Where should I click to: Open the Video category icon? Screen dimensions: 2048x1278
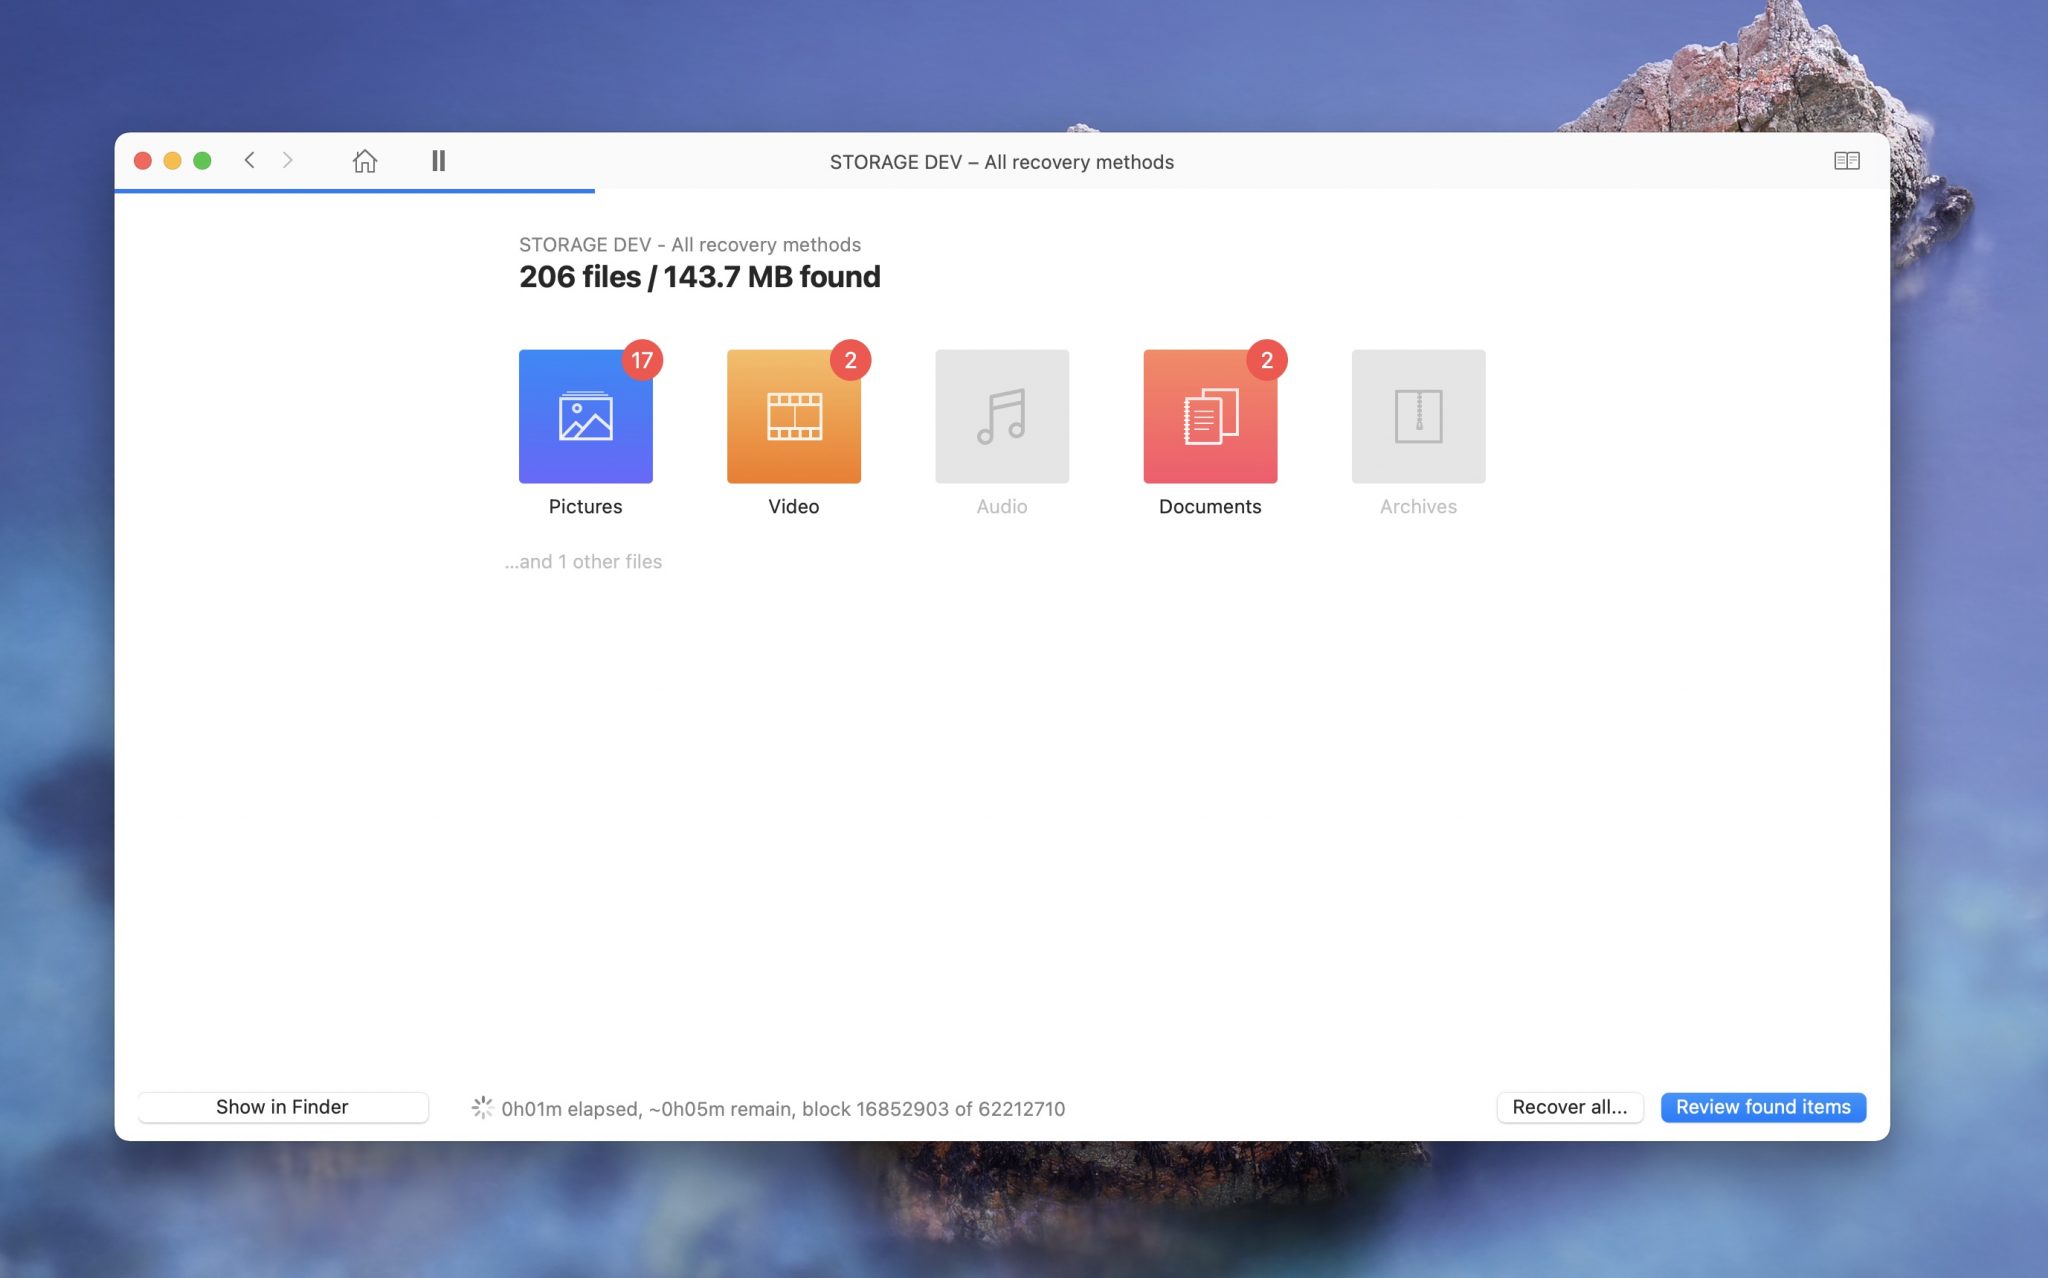(x=792, y=415)
